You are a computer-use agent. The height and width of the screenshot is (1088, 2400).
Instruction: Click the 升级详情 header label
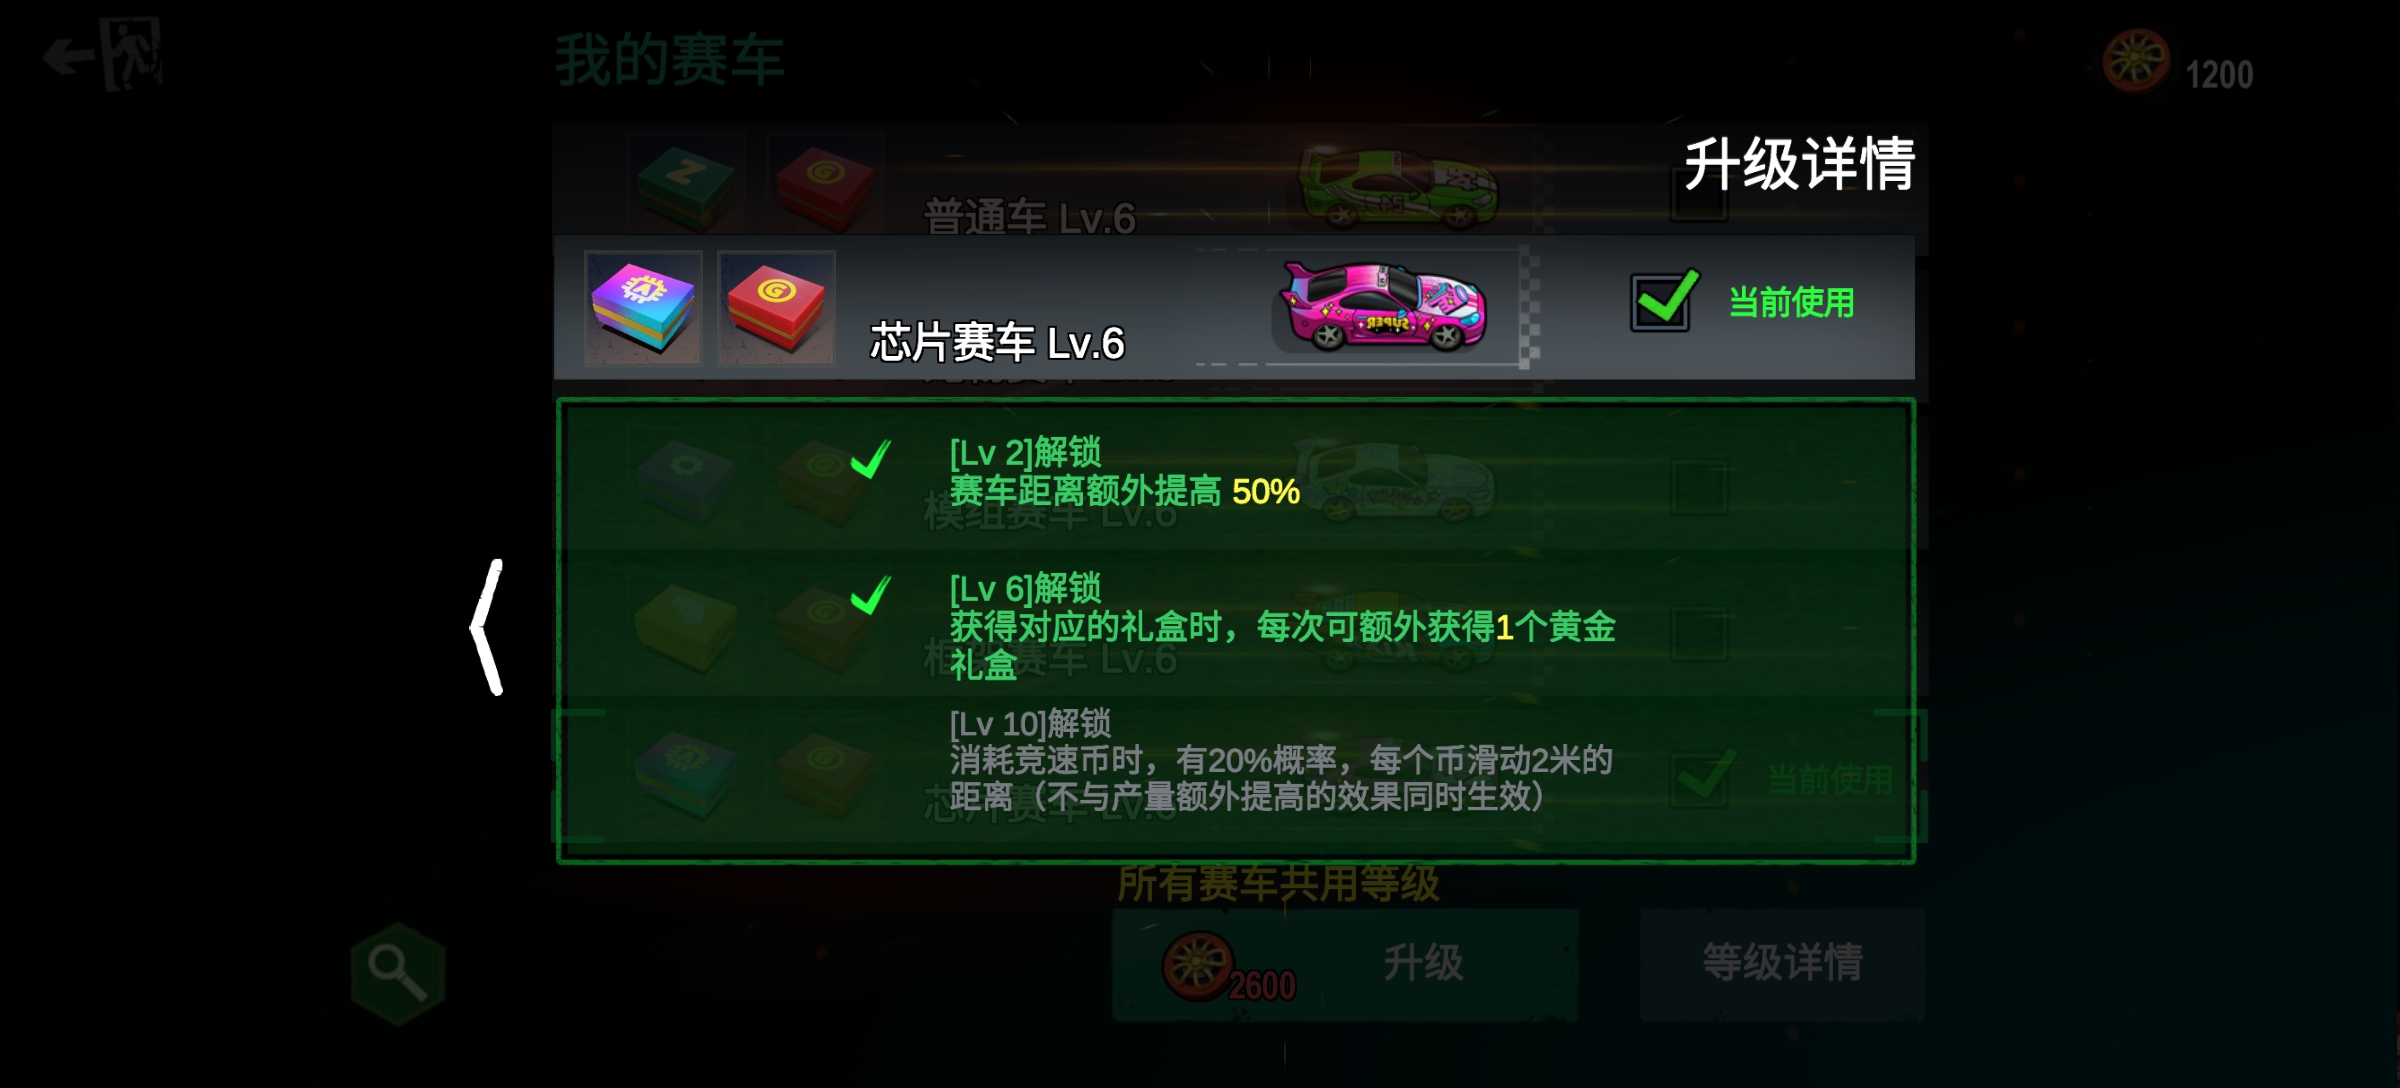point(1799,164)
